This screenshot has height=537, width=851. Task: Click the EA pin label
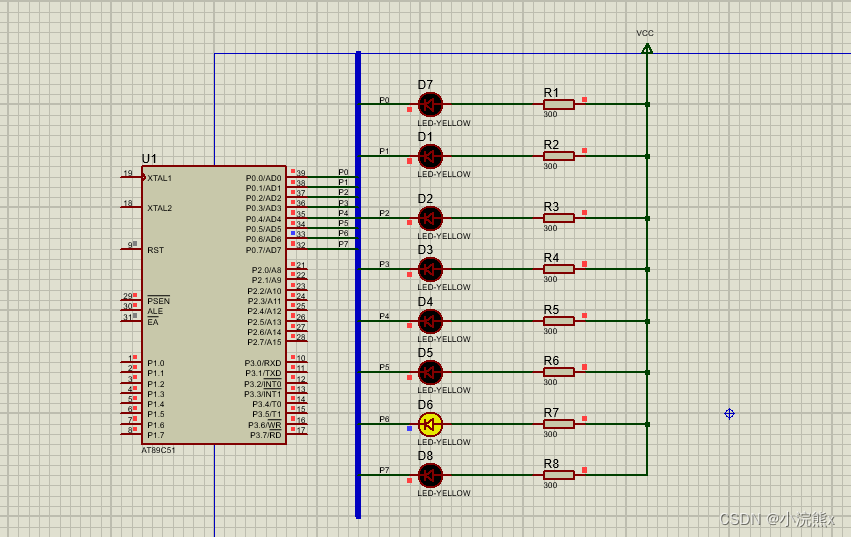pos(153,322)
